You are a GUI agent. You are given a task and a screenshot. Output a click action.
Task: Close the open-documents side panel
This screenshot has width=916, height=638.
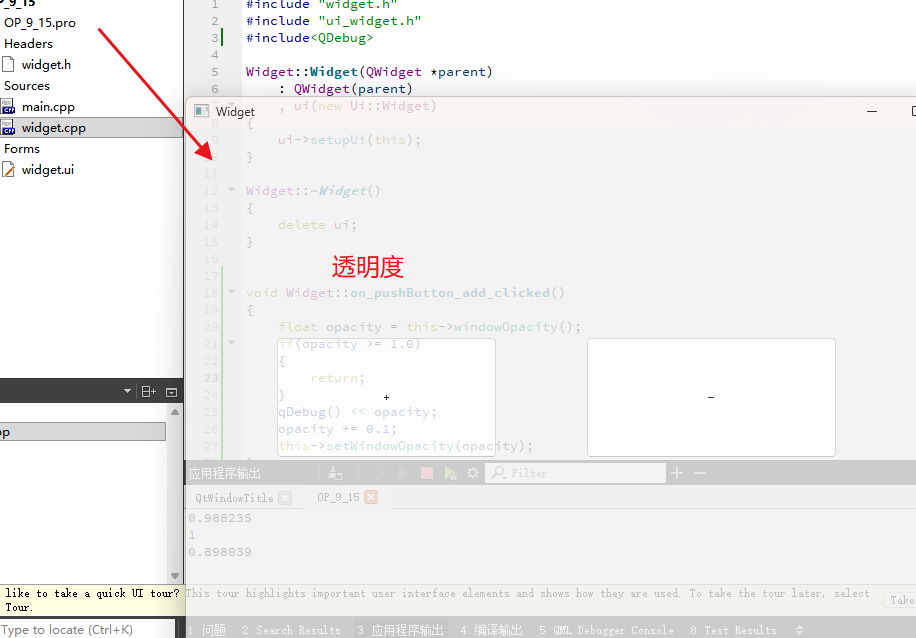(171, 392)
